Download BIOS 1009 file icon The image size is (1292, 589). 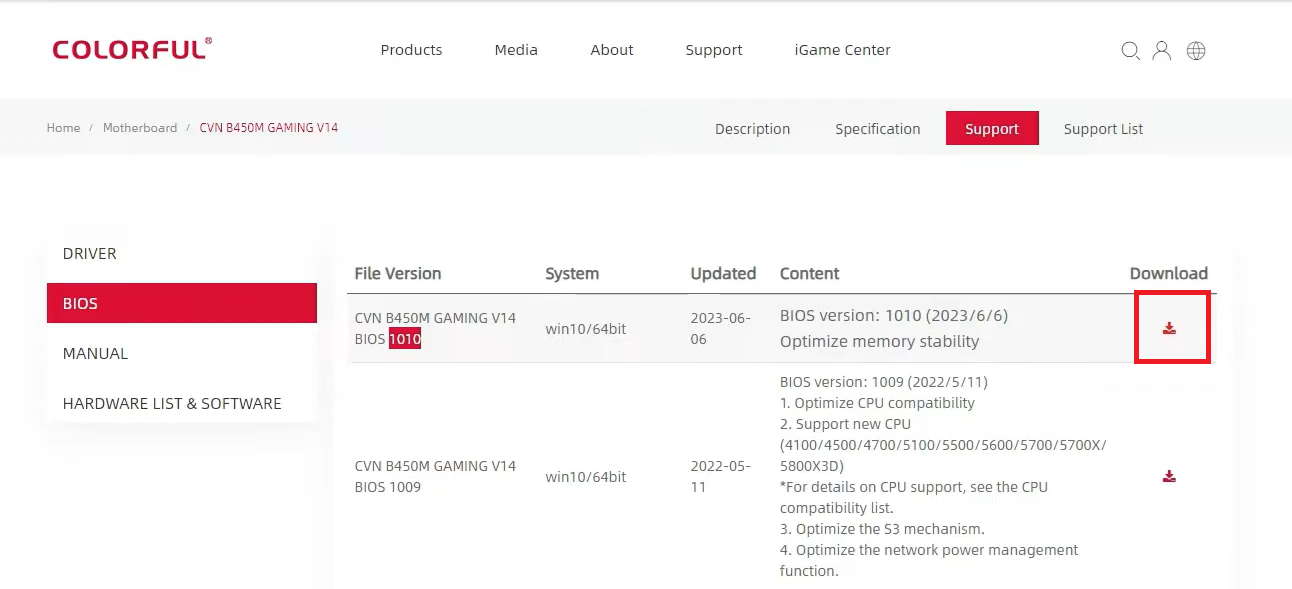(1169, 476)
